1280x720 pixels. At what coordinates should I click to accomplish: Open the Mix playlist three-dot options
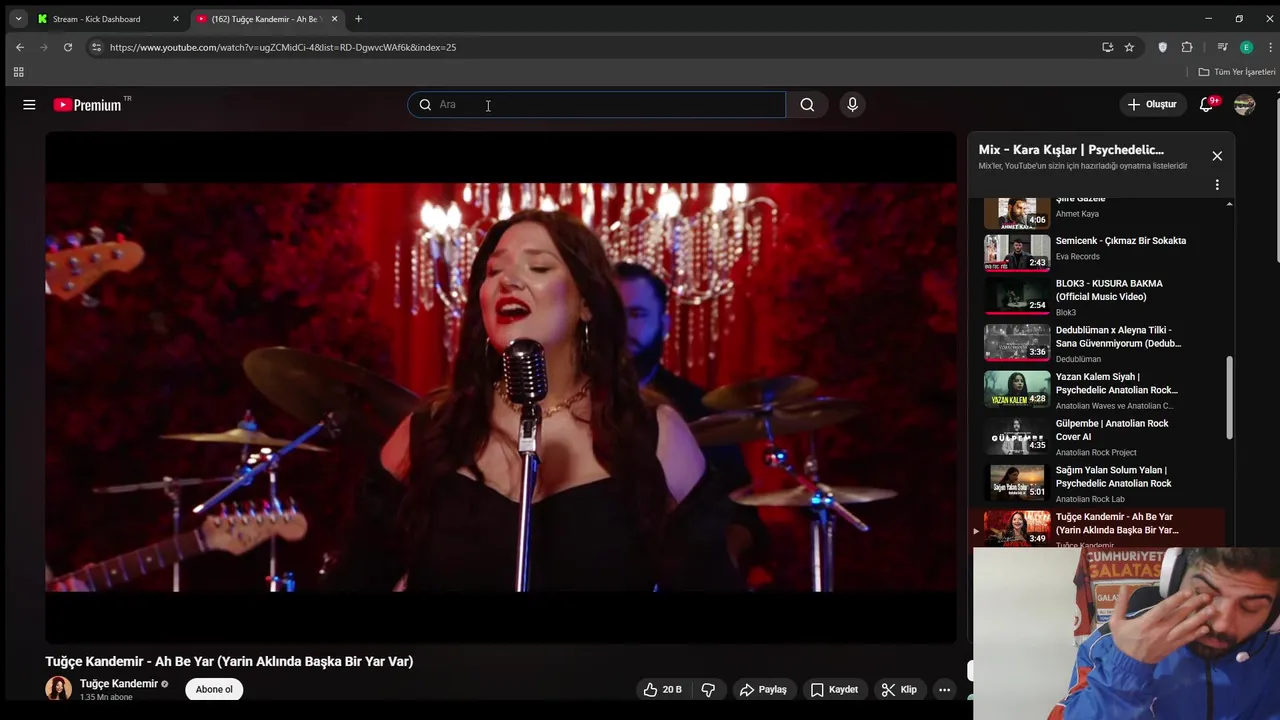pyautogui.click(x=1217, y=185)
